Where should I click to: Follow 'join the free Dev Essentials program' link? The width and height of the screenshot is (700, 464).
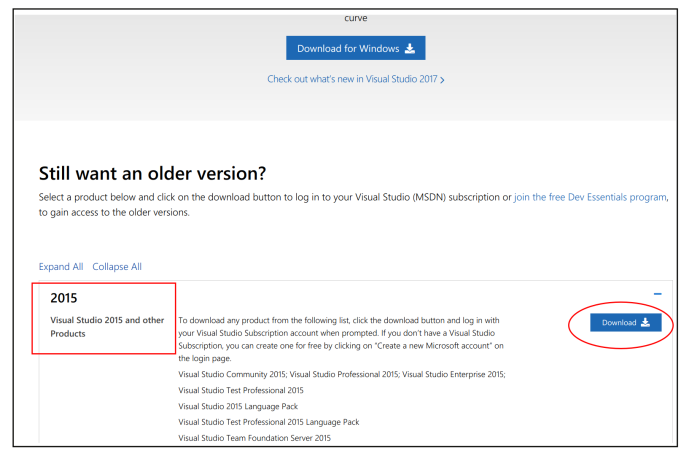point(590,198)
